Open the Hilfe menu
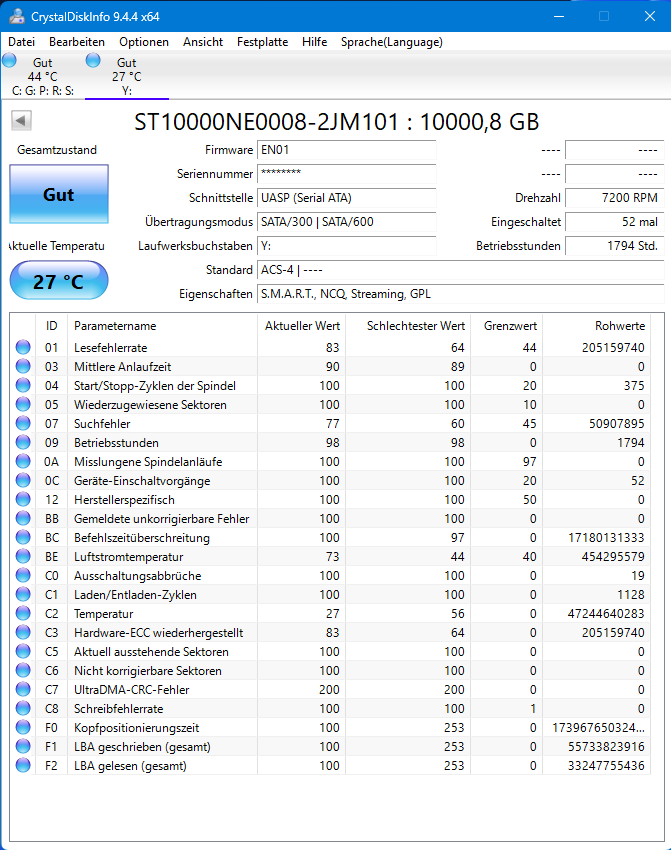 [x=314, y=42]
